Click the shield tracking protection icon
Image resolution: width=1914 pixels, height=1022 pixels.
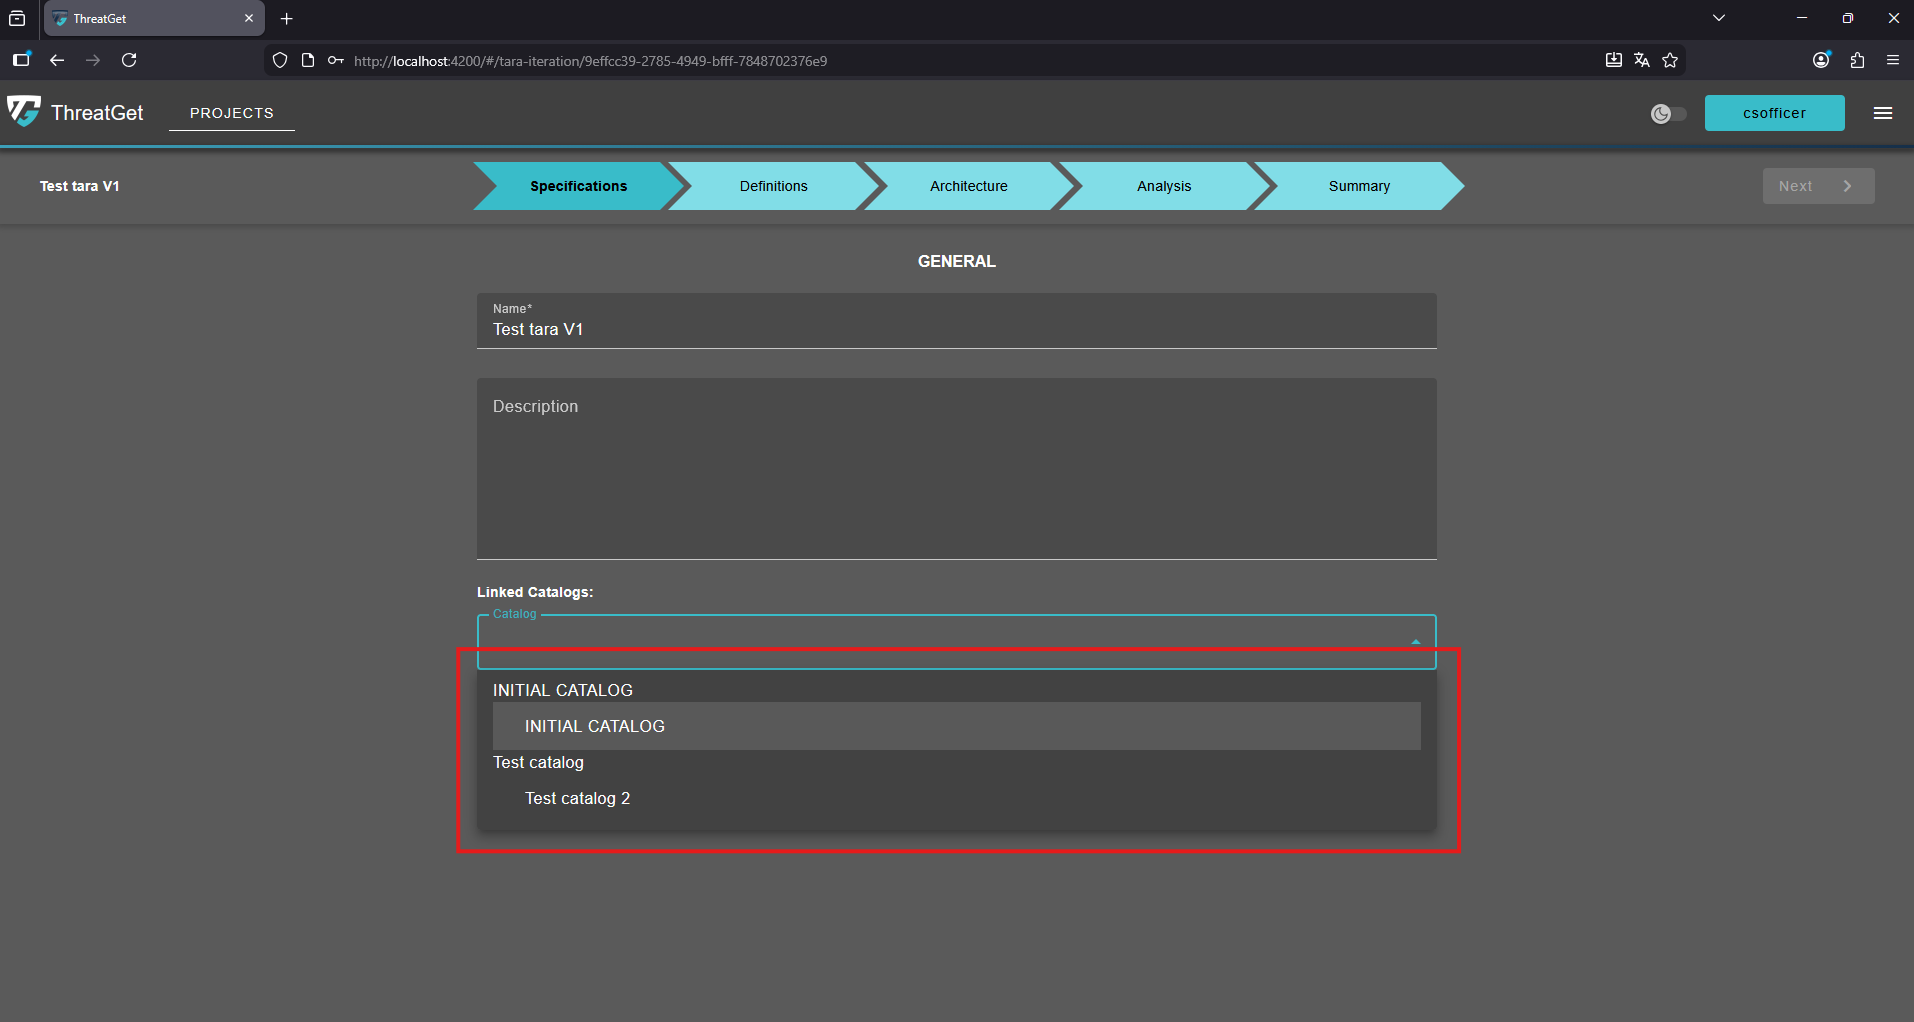280,60
